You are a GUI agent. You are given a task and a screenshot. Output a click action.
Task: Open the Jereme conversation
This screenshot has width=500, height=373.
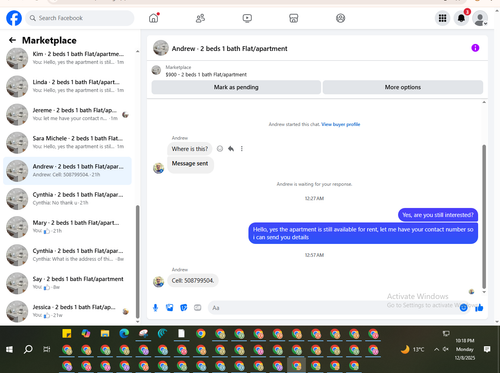[x=68, y=114]
